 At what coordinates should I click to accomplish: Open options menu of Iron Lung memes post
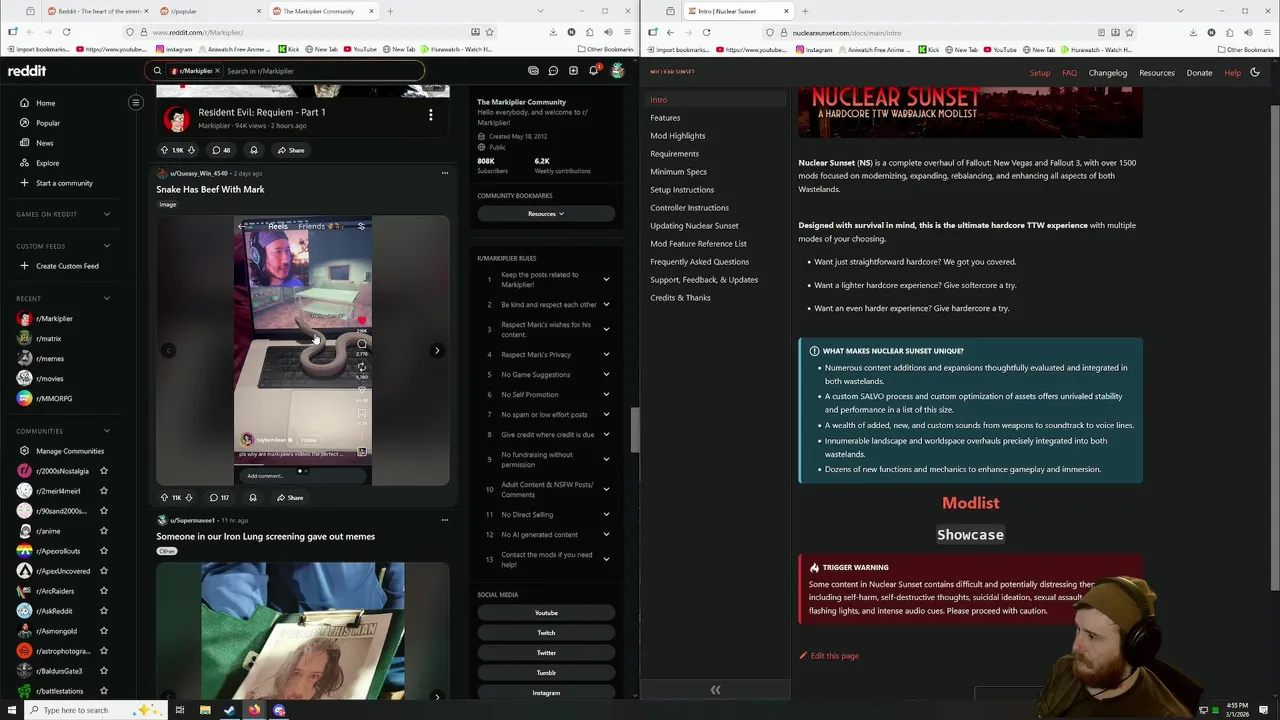pos(445,520)
